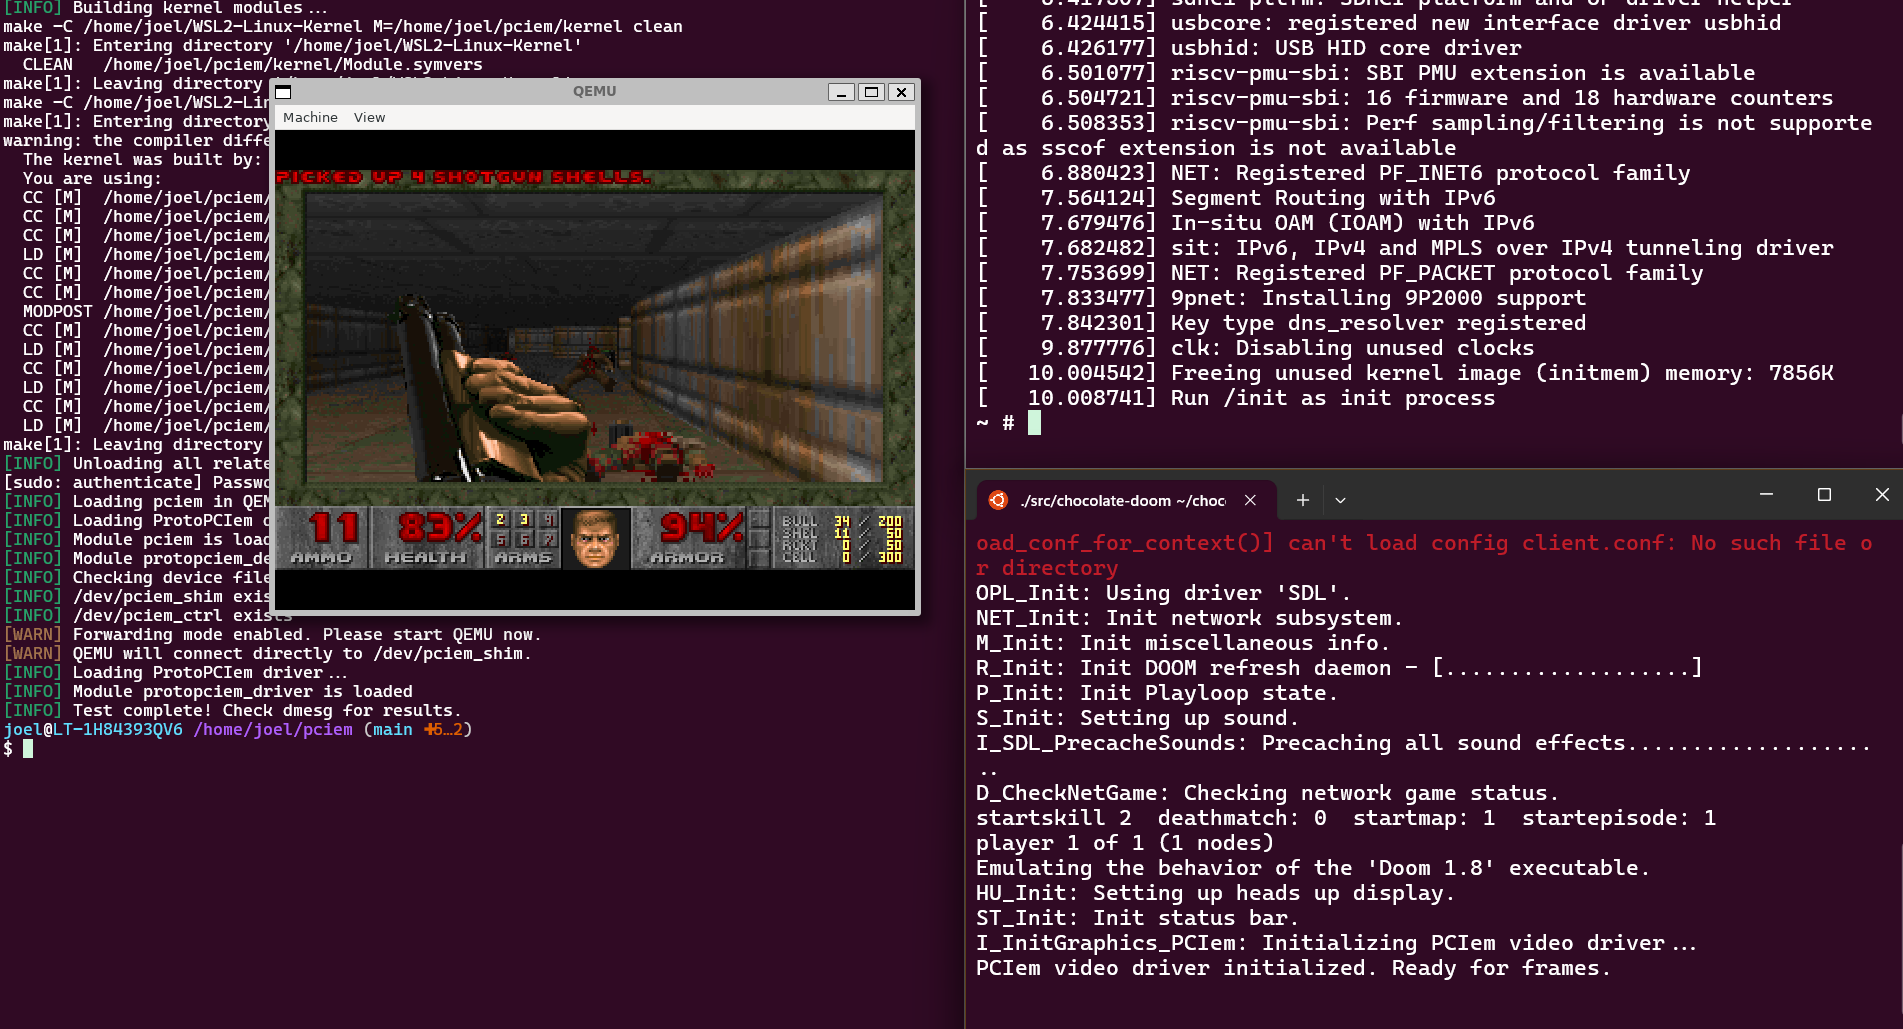Click "P_Init: Init Playloop state." line
Image resolution: width=1903 pixels, height=1029 pixels.
click(x=1158, y=693)
